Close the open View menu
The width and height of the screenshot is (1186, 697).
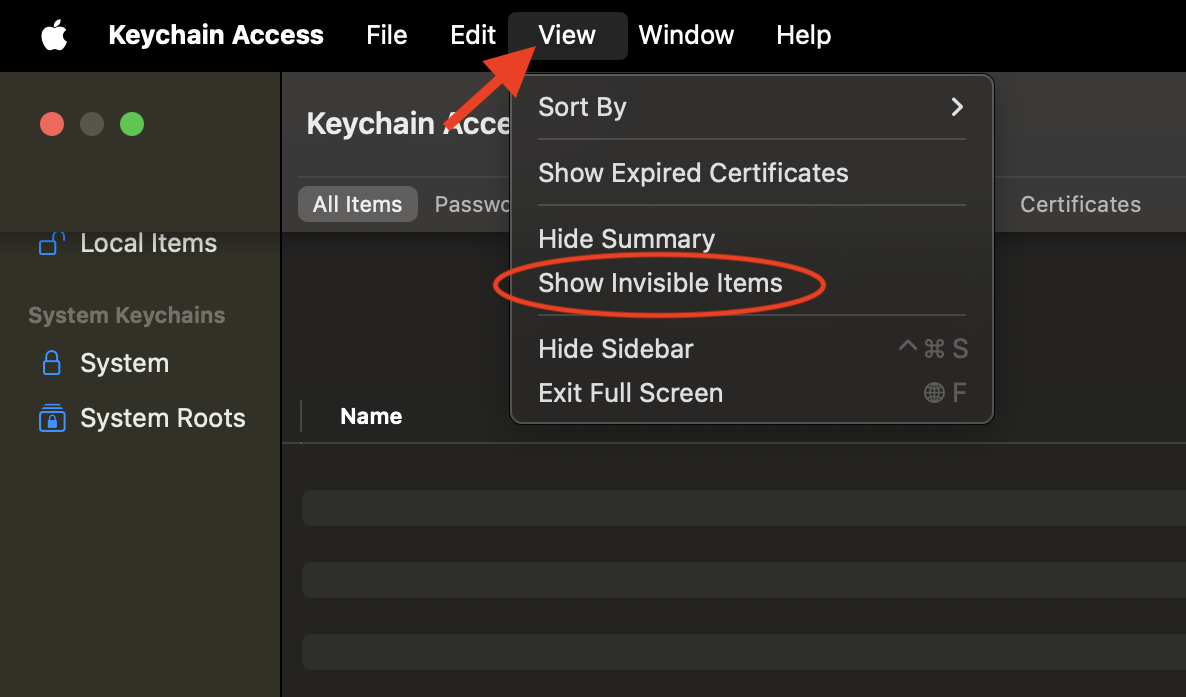tap(567, 36)
